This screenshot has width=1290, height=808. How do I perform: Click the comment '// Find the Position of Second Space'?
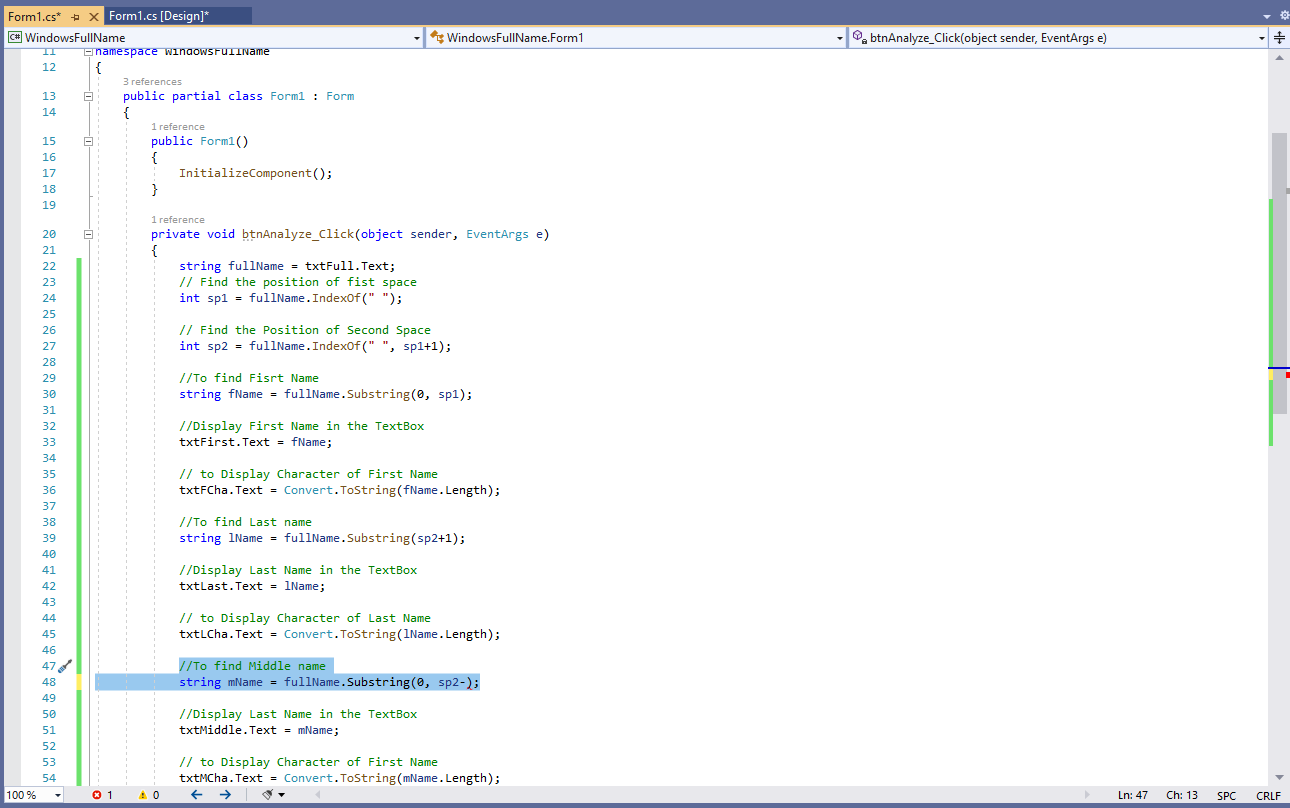coord(305,330)
